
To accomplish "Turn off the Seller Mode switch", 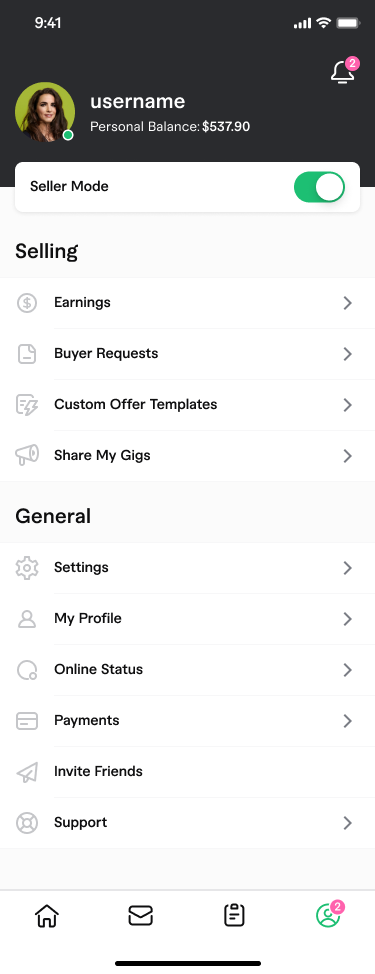I will tap(319, 187).
